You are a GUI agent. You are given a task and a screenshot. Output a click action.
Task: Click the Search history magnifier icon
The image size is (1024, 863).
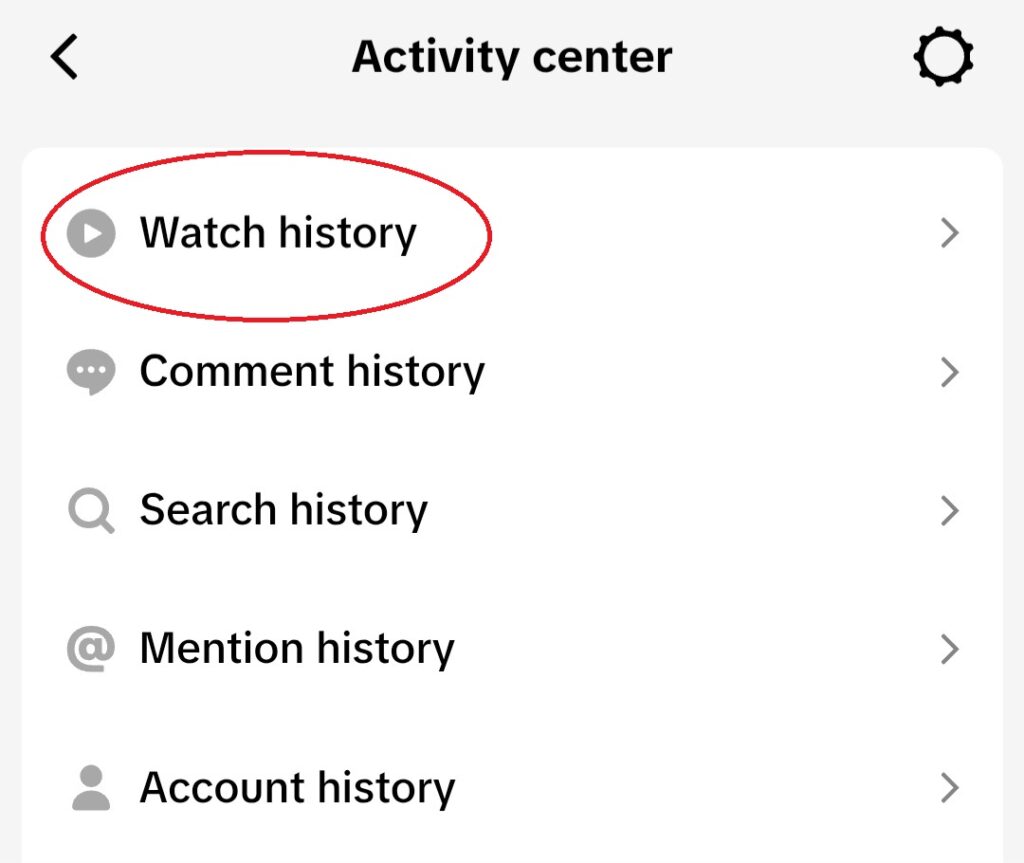91,510
